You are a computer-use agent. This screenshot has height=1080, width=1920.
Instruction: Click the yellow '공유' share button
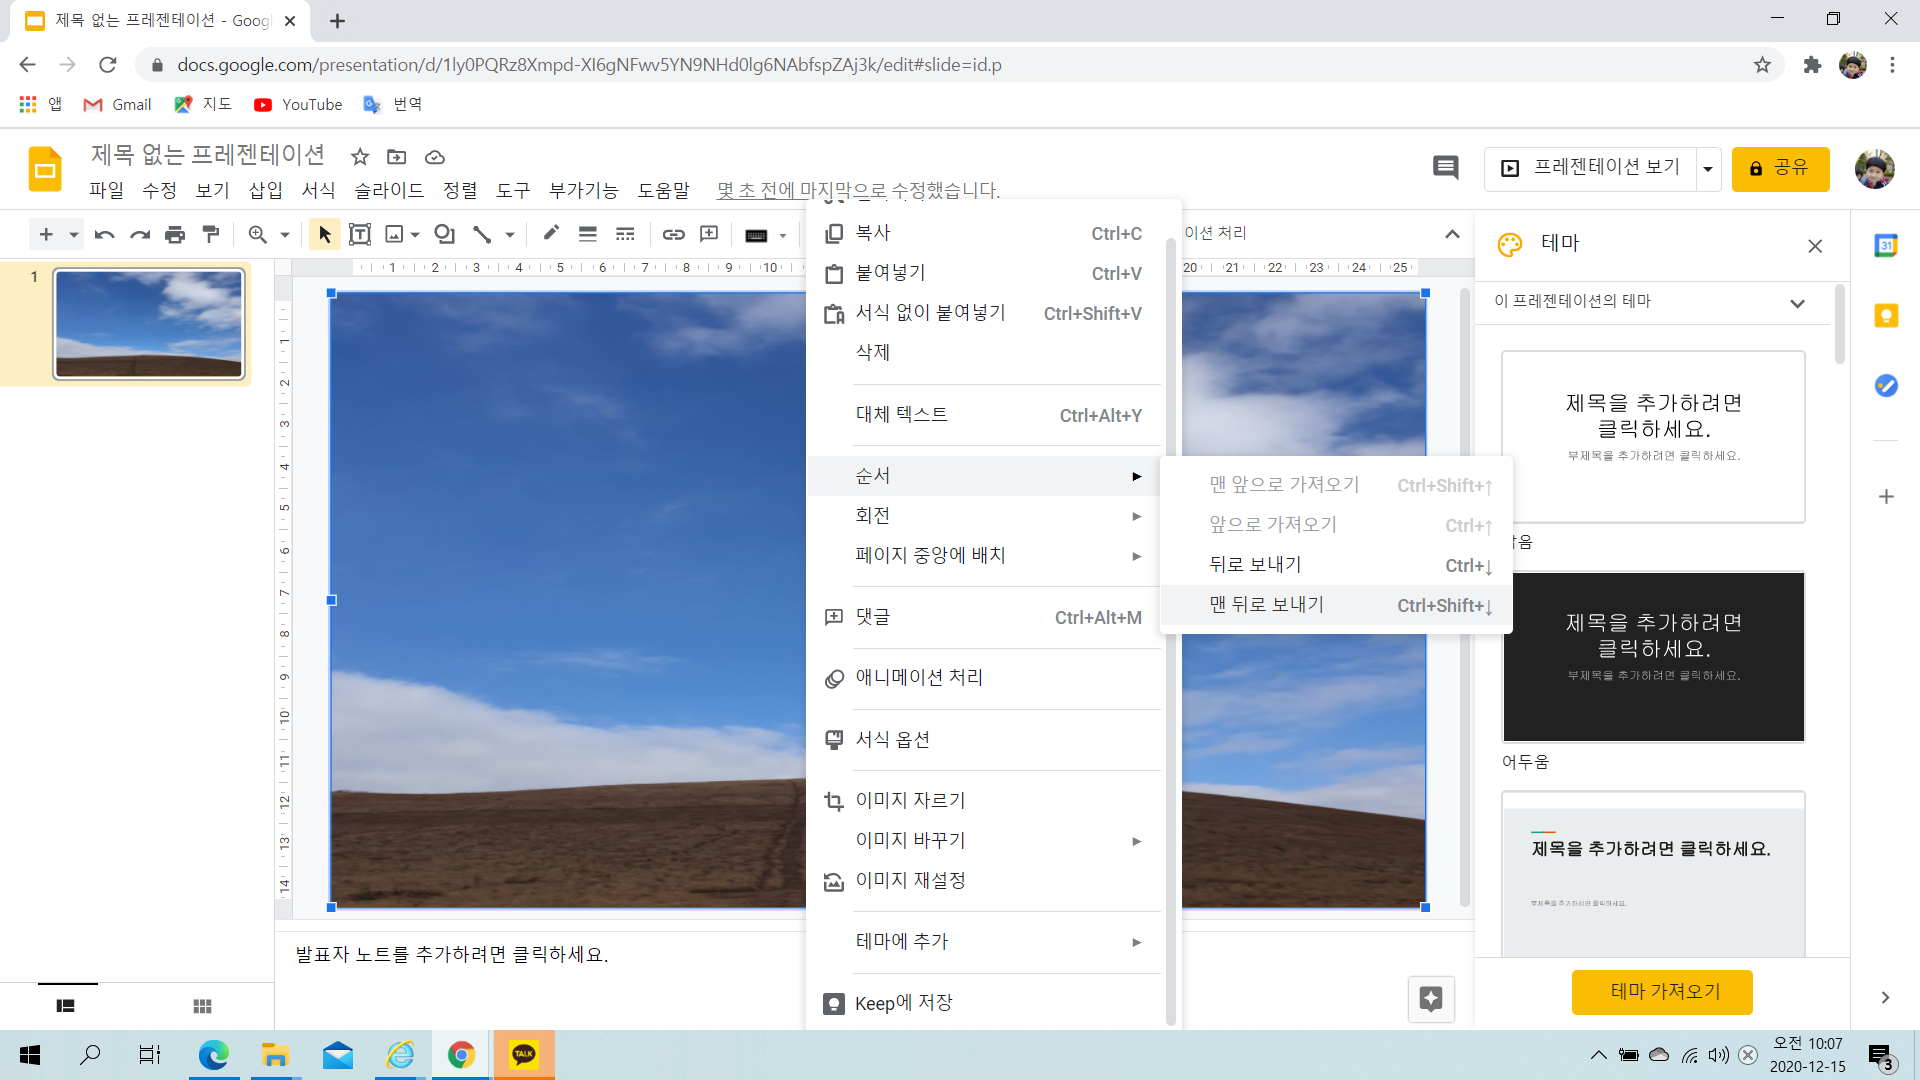point(1780,168)
